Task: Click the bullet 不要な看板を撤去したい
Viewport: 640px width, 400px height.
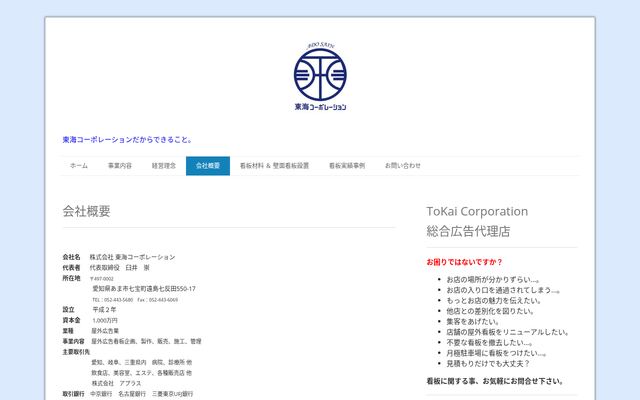Action: (489, 342)
